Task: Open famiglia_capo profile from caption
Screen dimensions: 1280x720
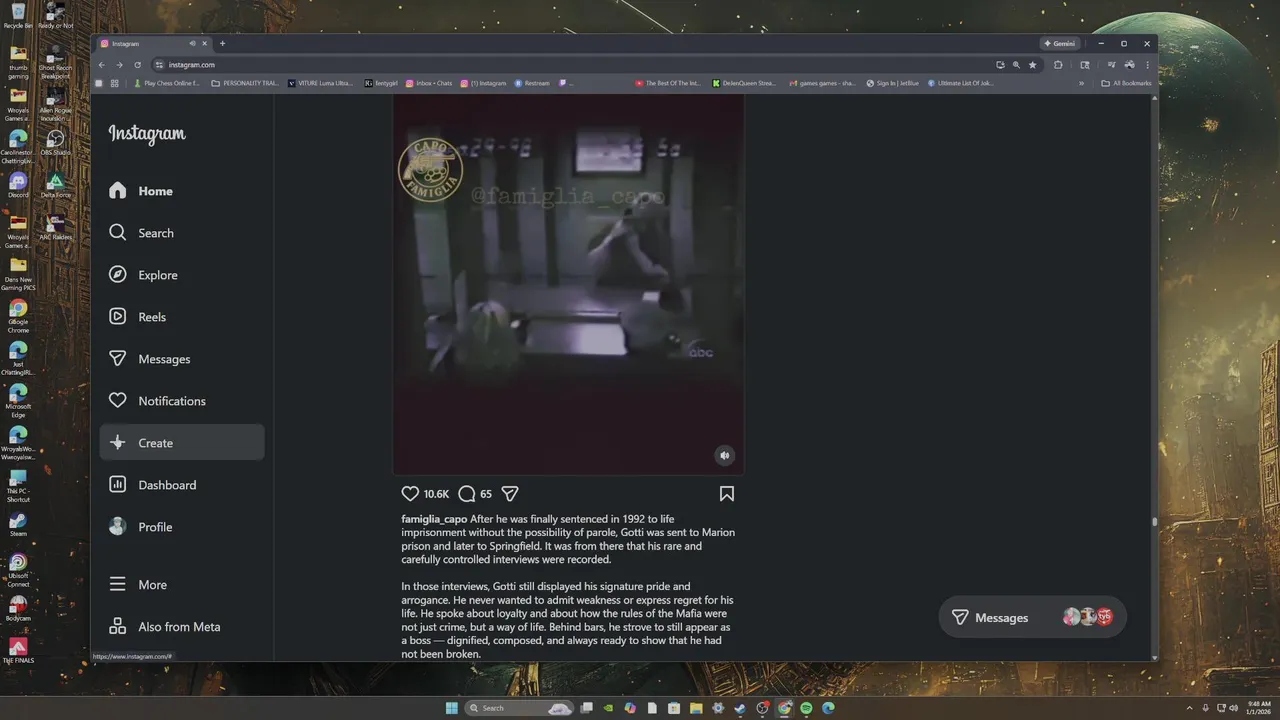Action: coord(434,520)
